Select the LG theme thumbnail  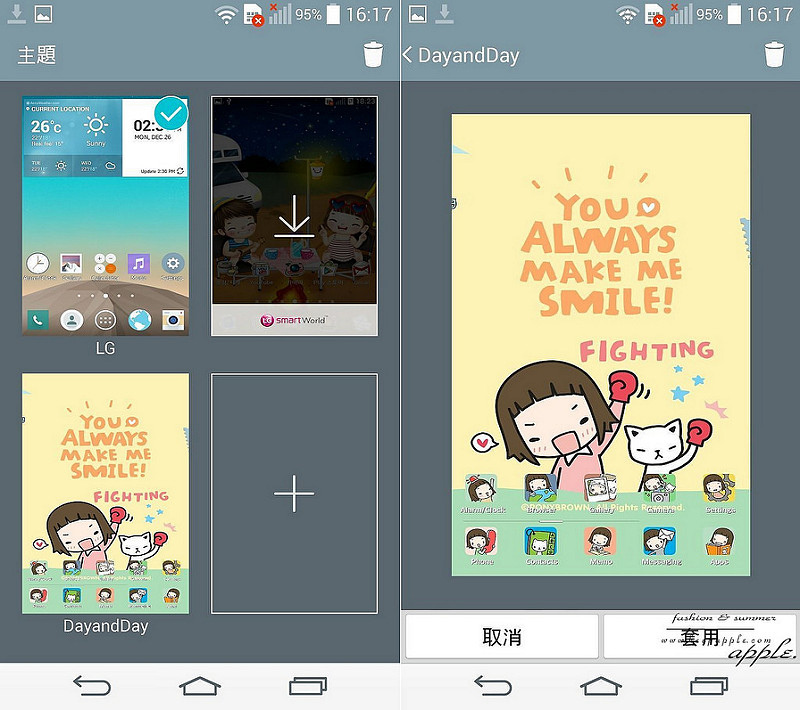point(106,216)
